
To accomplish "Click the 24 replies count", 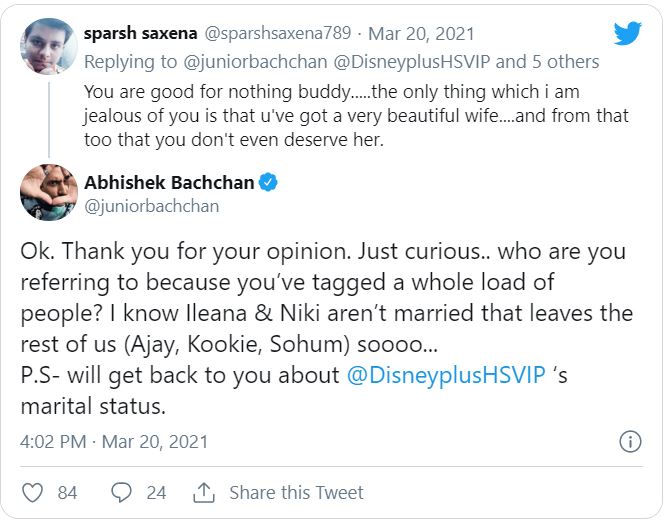I will click(156, 492).
